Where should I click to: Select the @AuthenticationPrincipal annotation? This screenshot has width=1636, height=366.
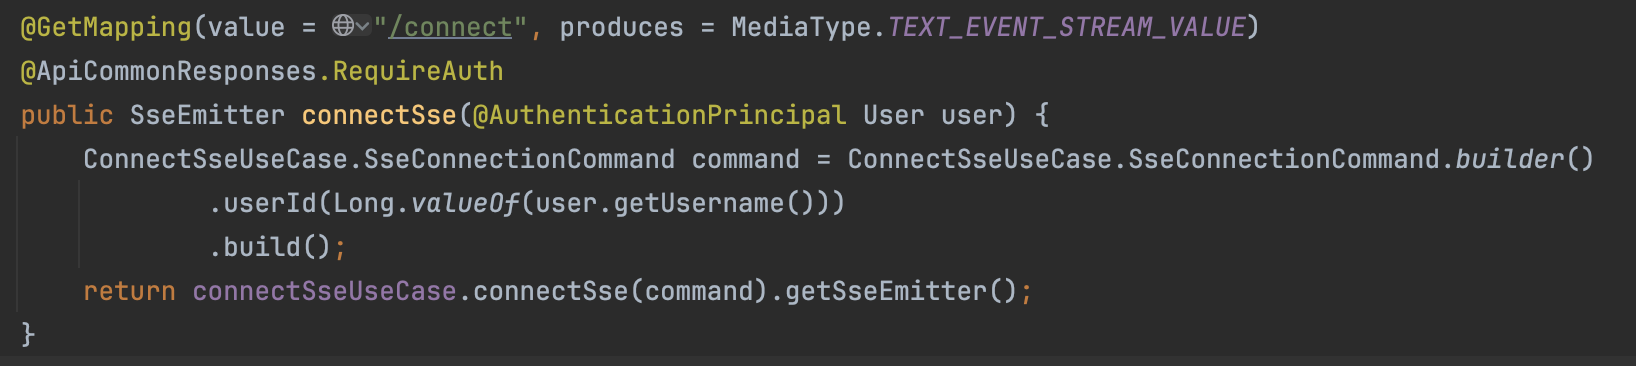pyautogui.click(x=660, y=115)
